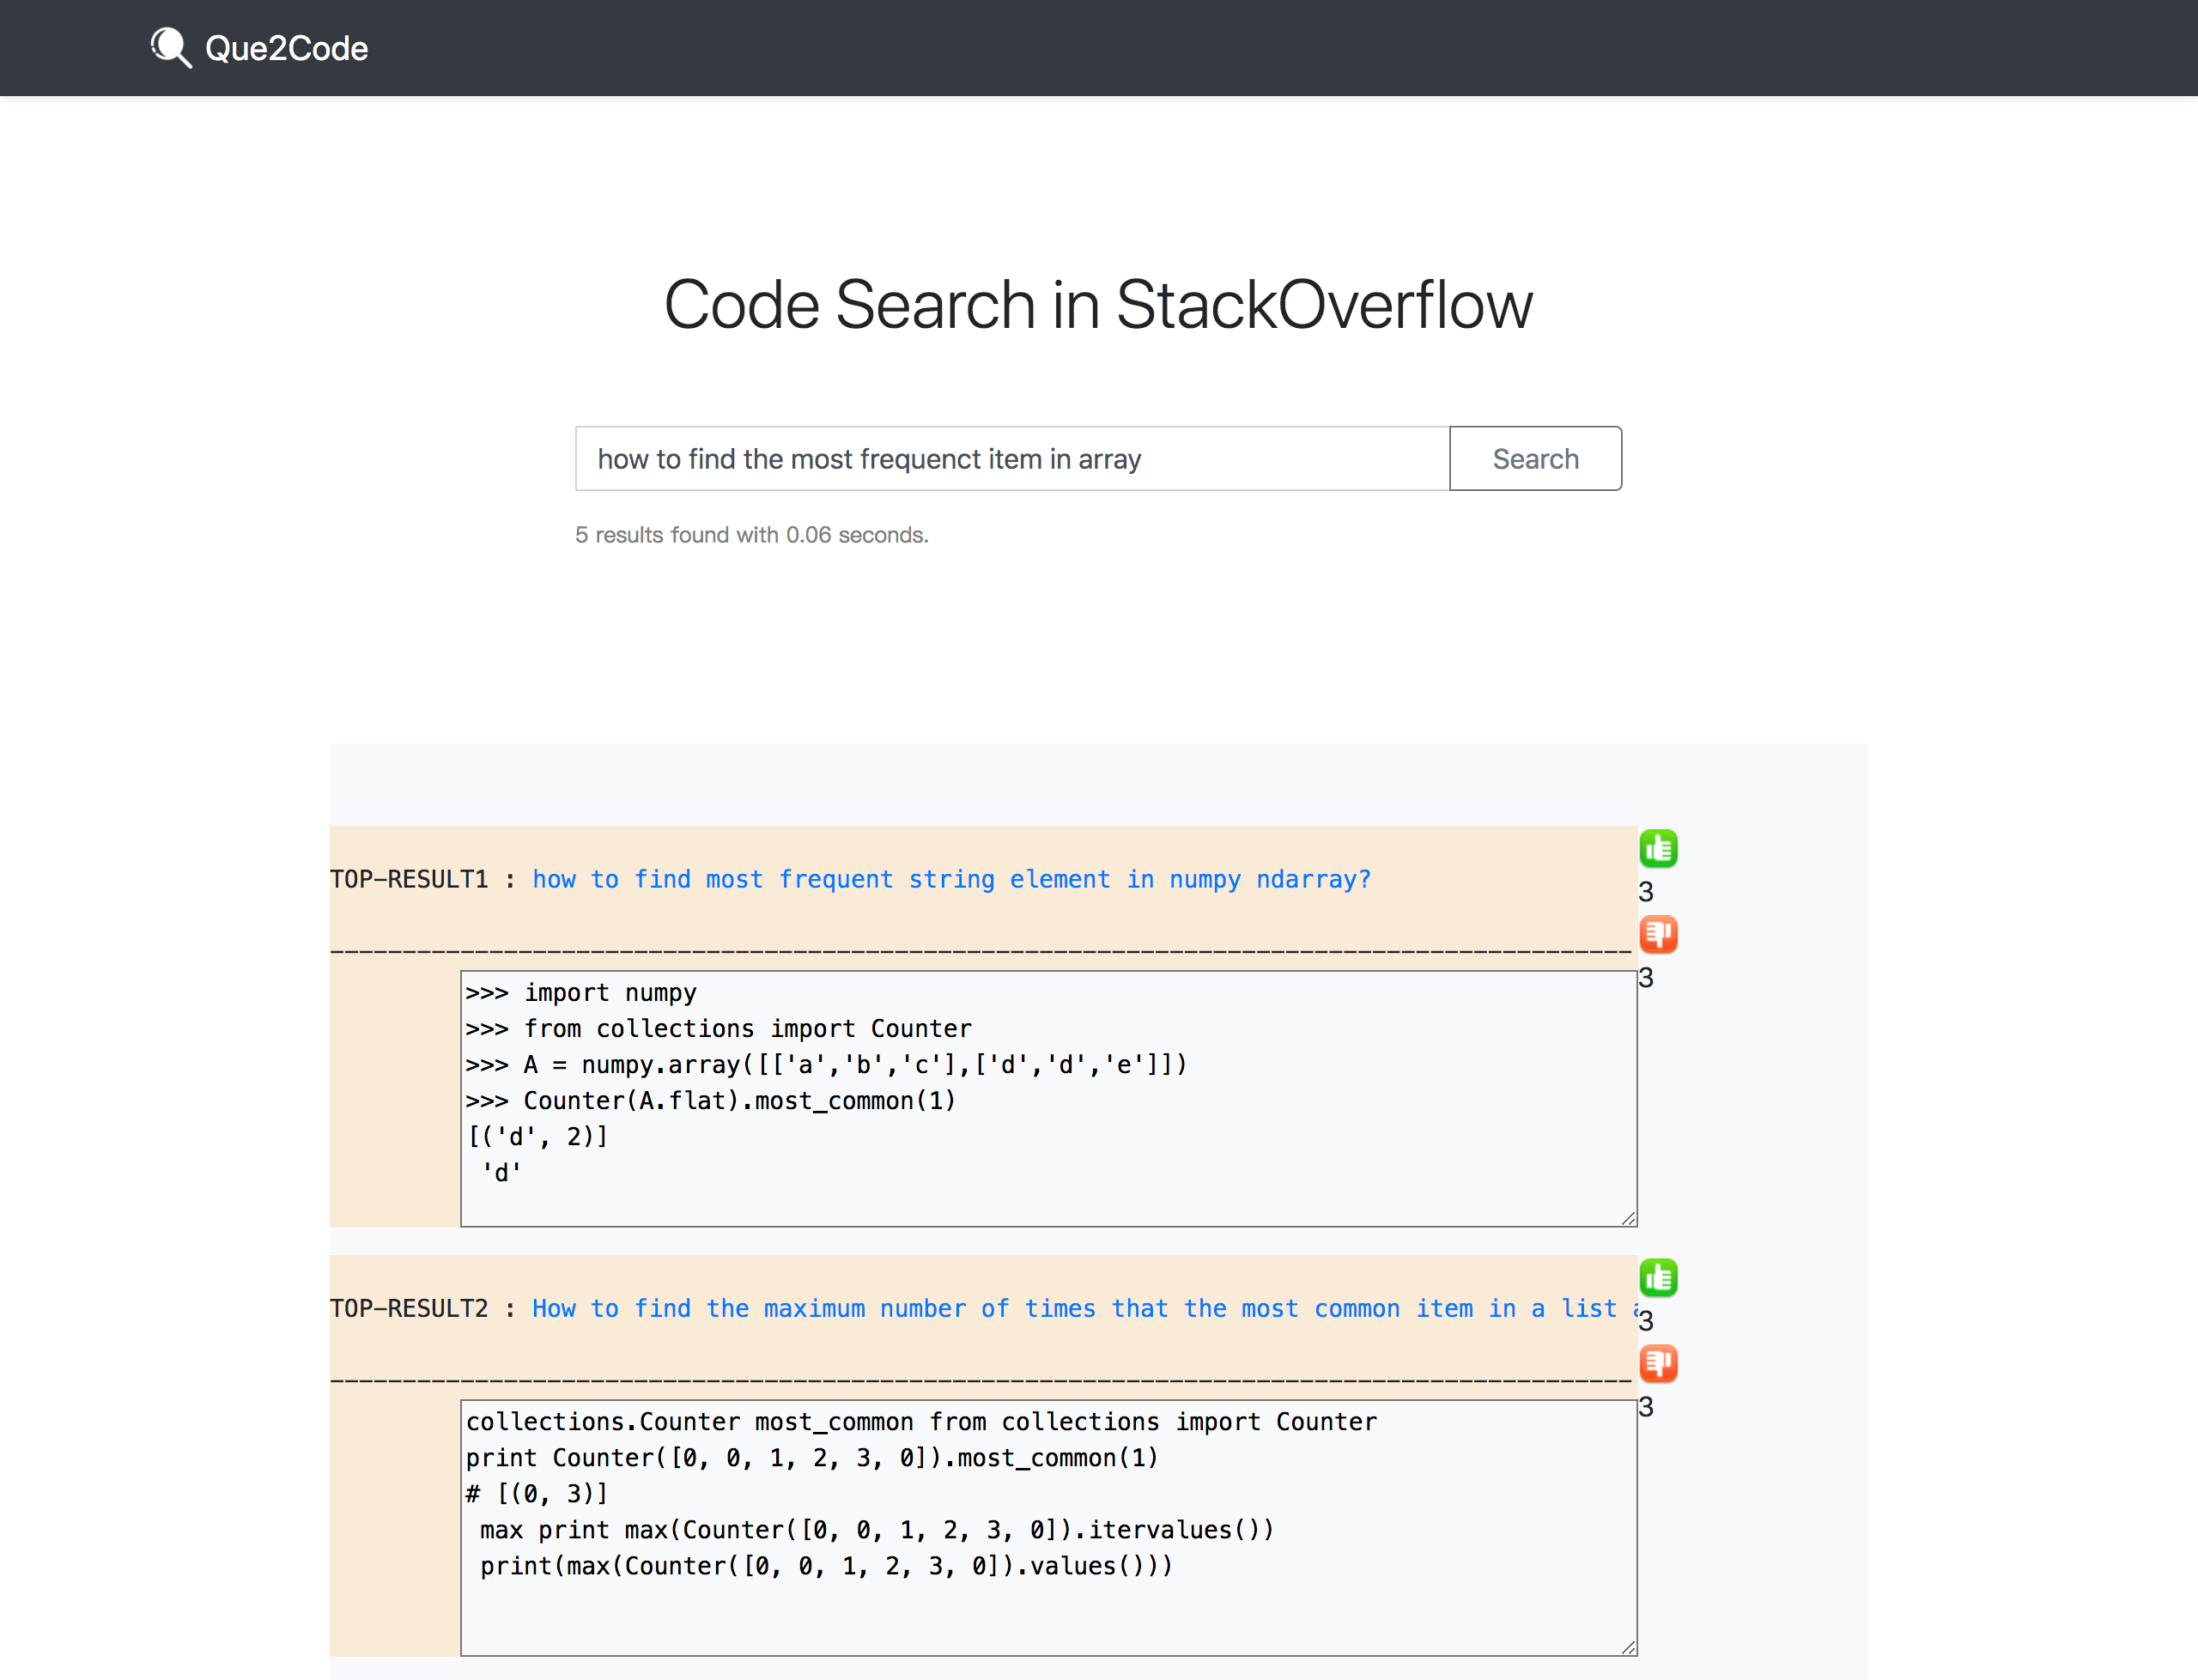The width and height of the screenshot is (2198, 1680).
Task: Click the downvote count under TOP-RESULT2 thumbs-down
Action: [1646, 1407]
